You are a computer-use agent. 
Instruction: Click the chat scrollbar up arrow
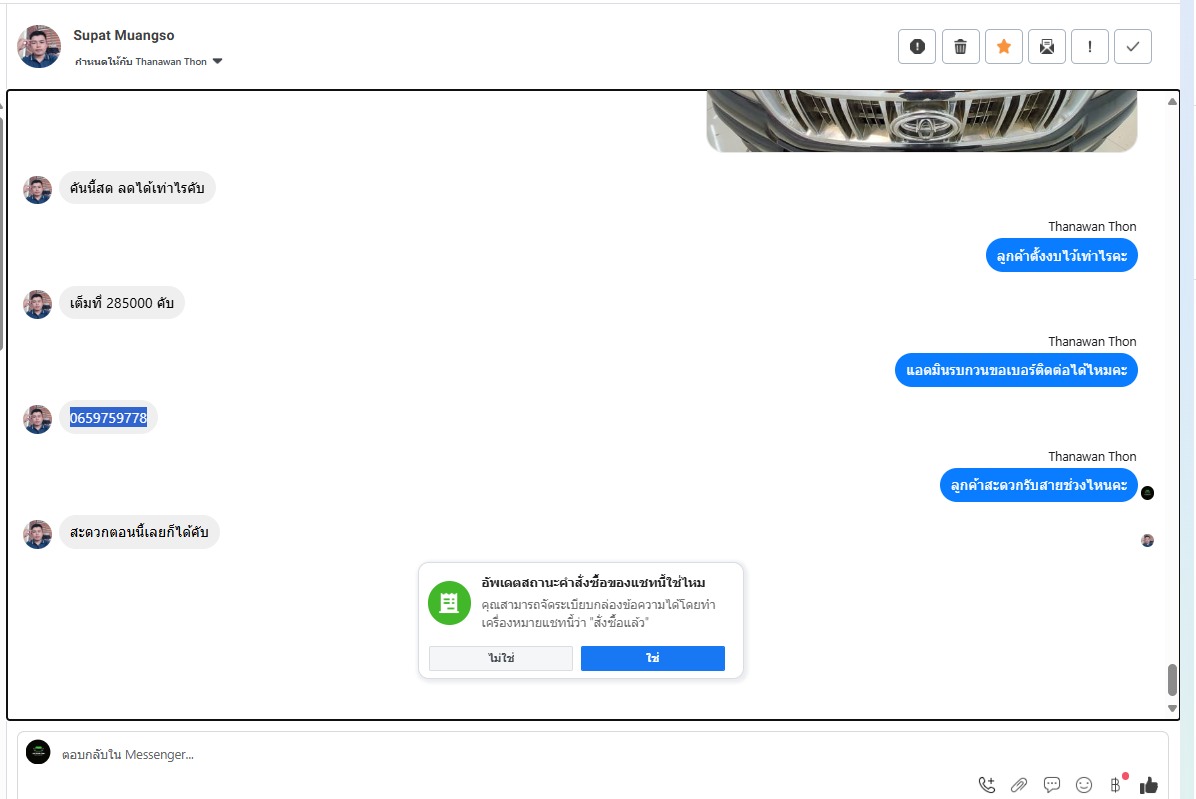click(1172, 101)
